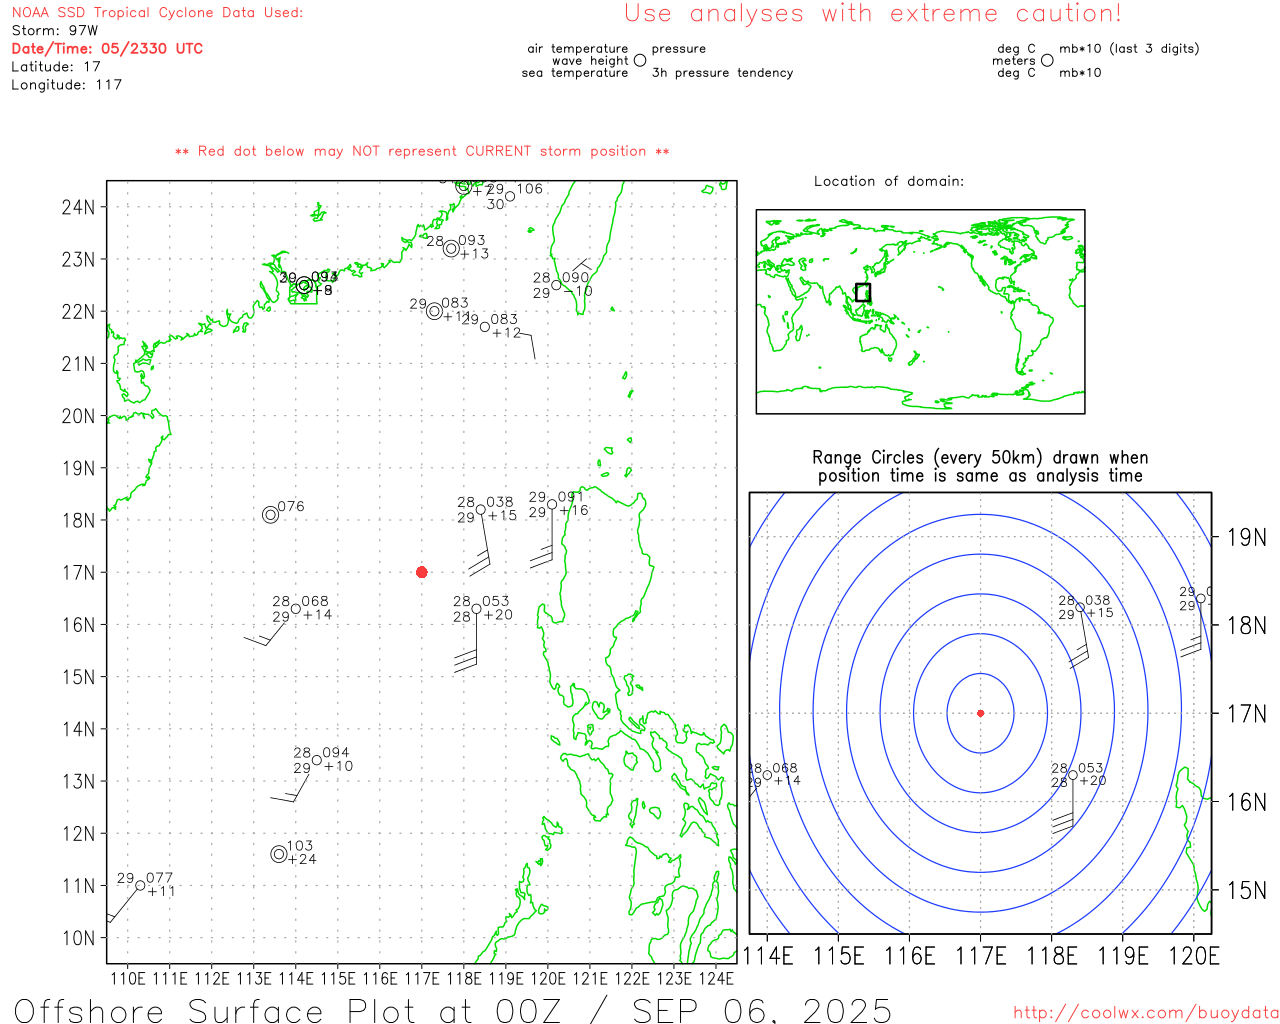Click the 114E label on range circles panel
The width and height of the screenshot is (1280, 1024).
[768, 956]
